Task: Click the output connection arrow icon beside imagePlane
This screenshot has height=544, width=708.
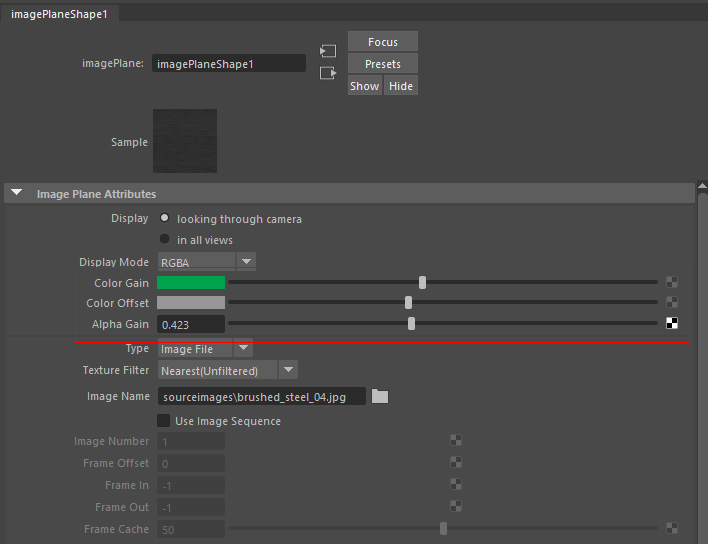Action: (327, 73)
